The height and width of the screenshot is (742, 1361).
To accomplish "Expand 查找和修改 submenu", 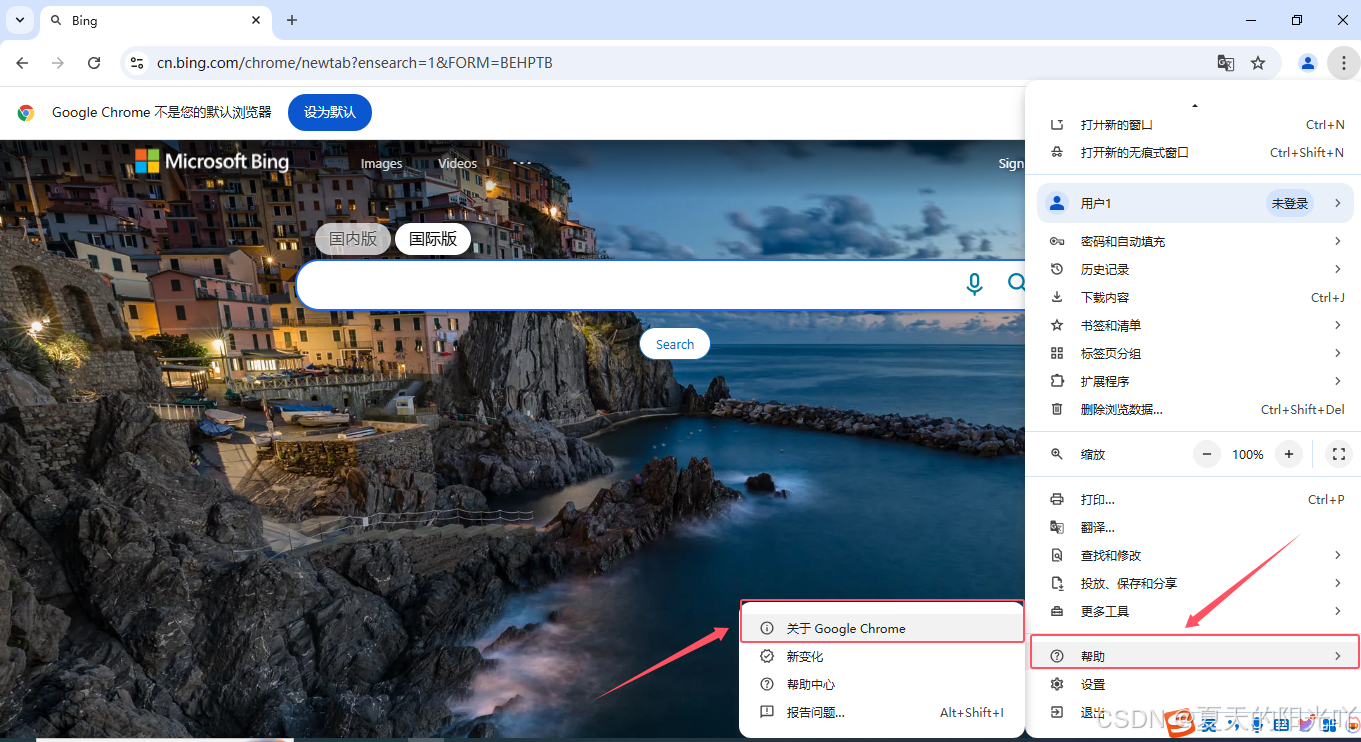I will pos(1193,555).
